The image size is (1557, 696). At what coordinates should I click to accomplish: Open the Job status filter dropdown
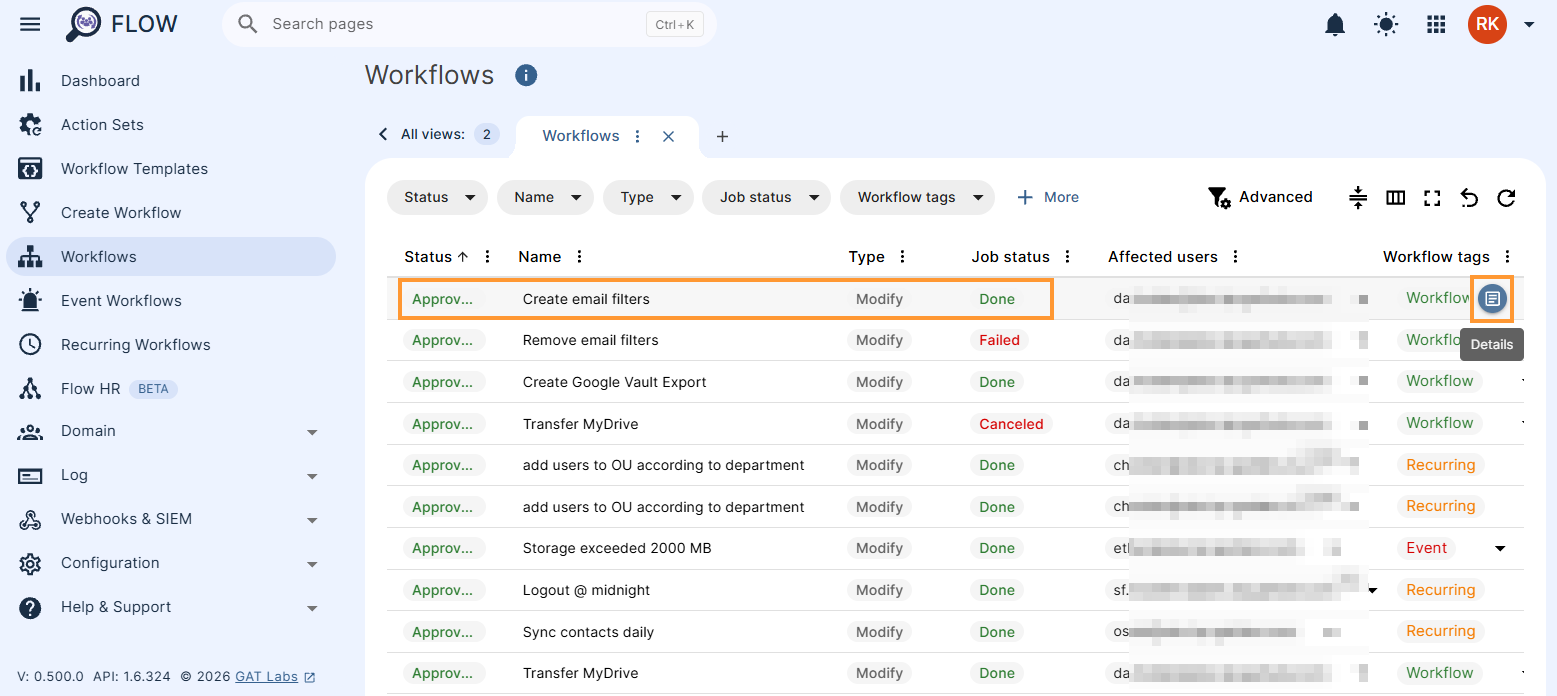766,197
